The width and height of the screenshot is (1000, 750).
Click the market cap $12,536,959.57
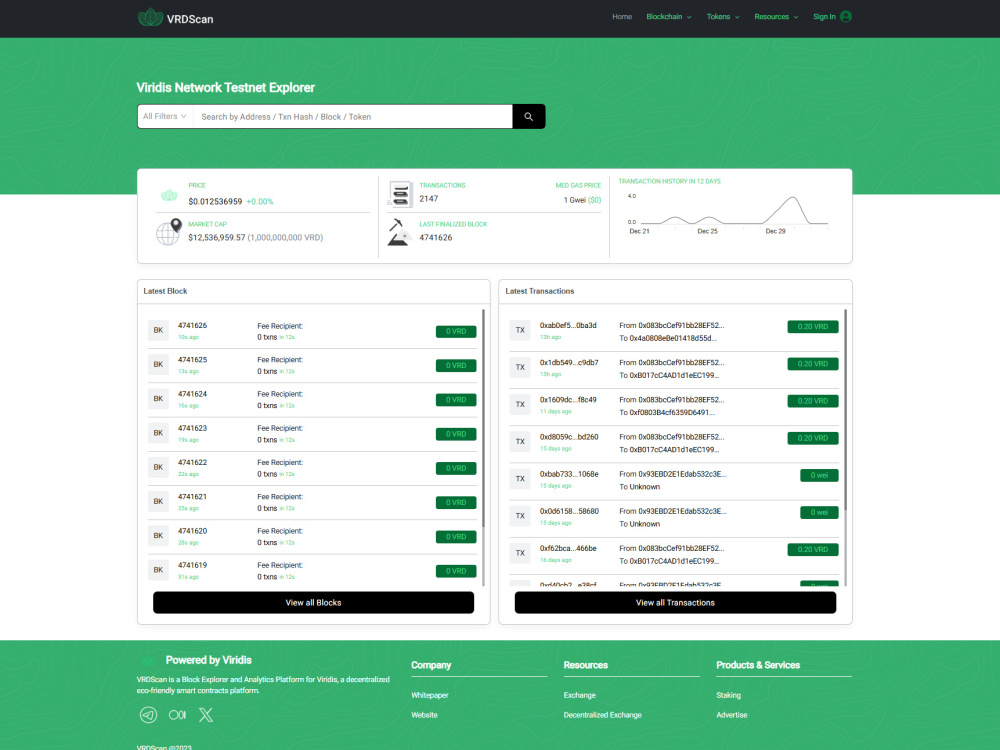tap(216, 237)
